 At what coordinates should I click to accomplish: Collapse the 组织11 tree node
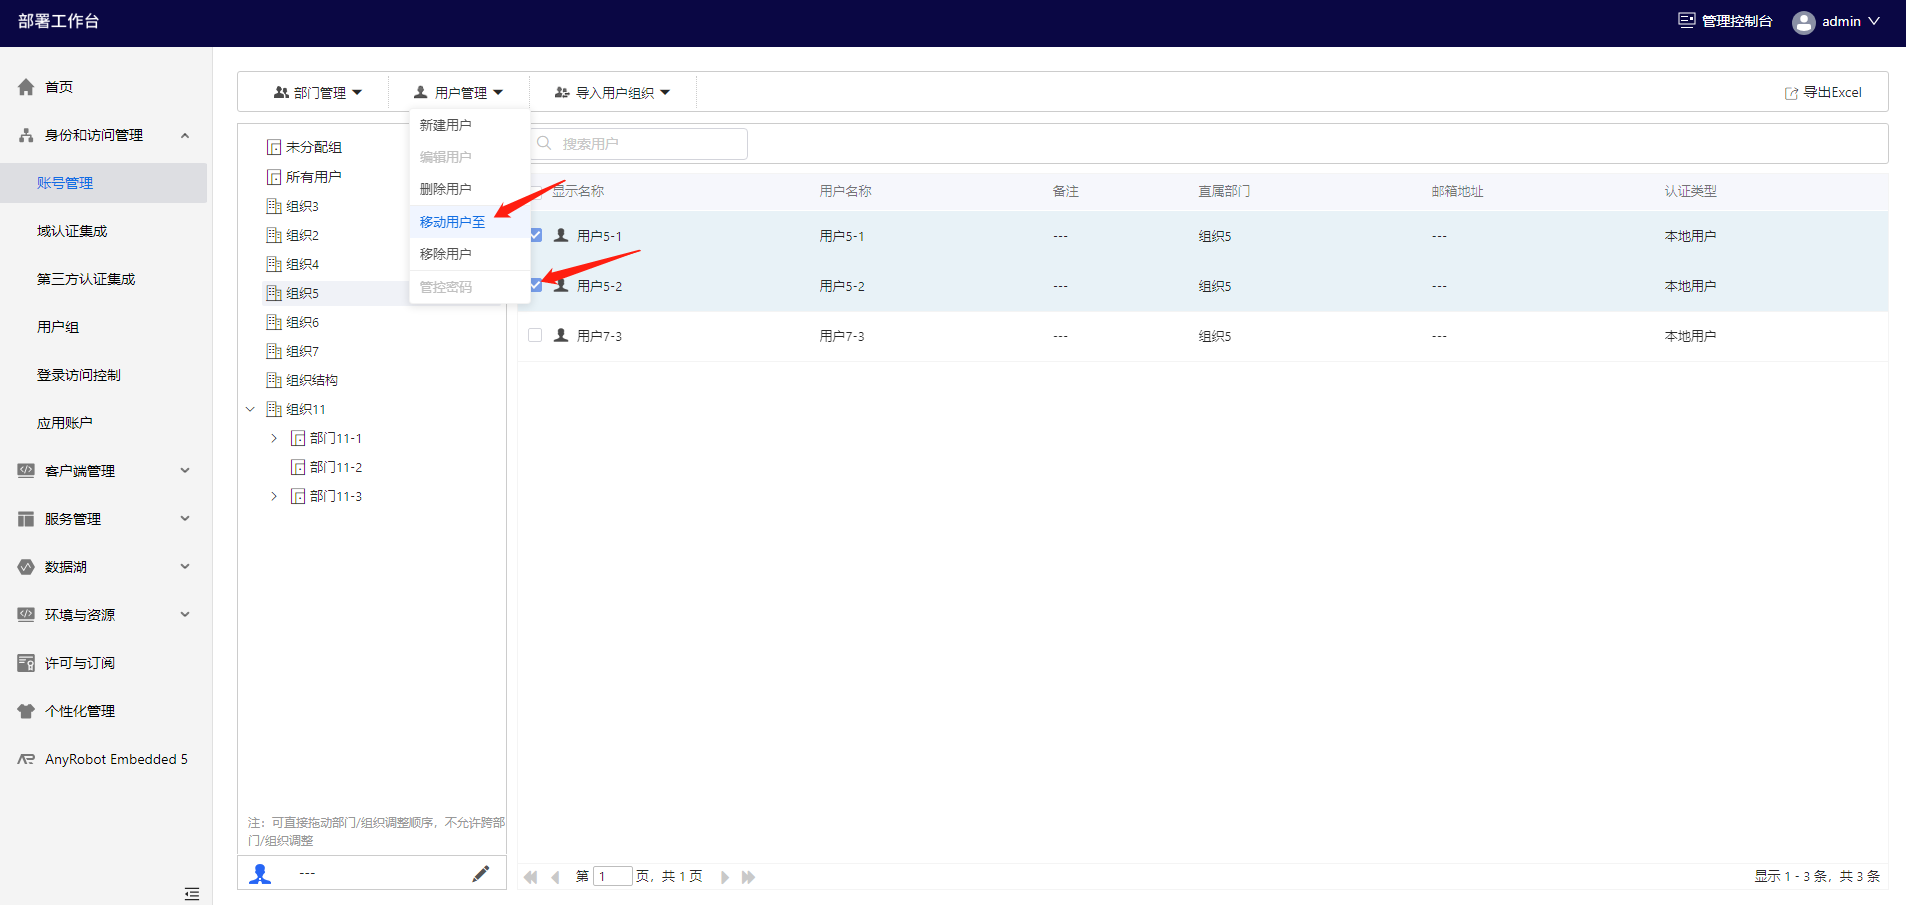click(250, 409)
